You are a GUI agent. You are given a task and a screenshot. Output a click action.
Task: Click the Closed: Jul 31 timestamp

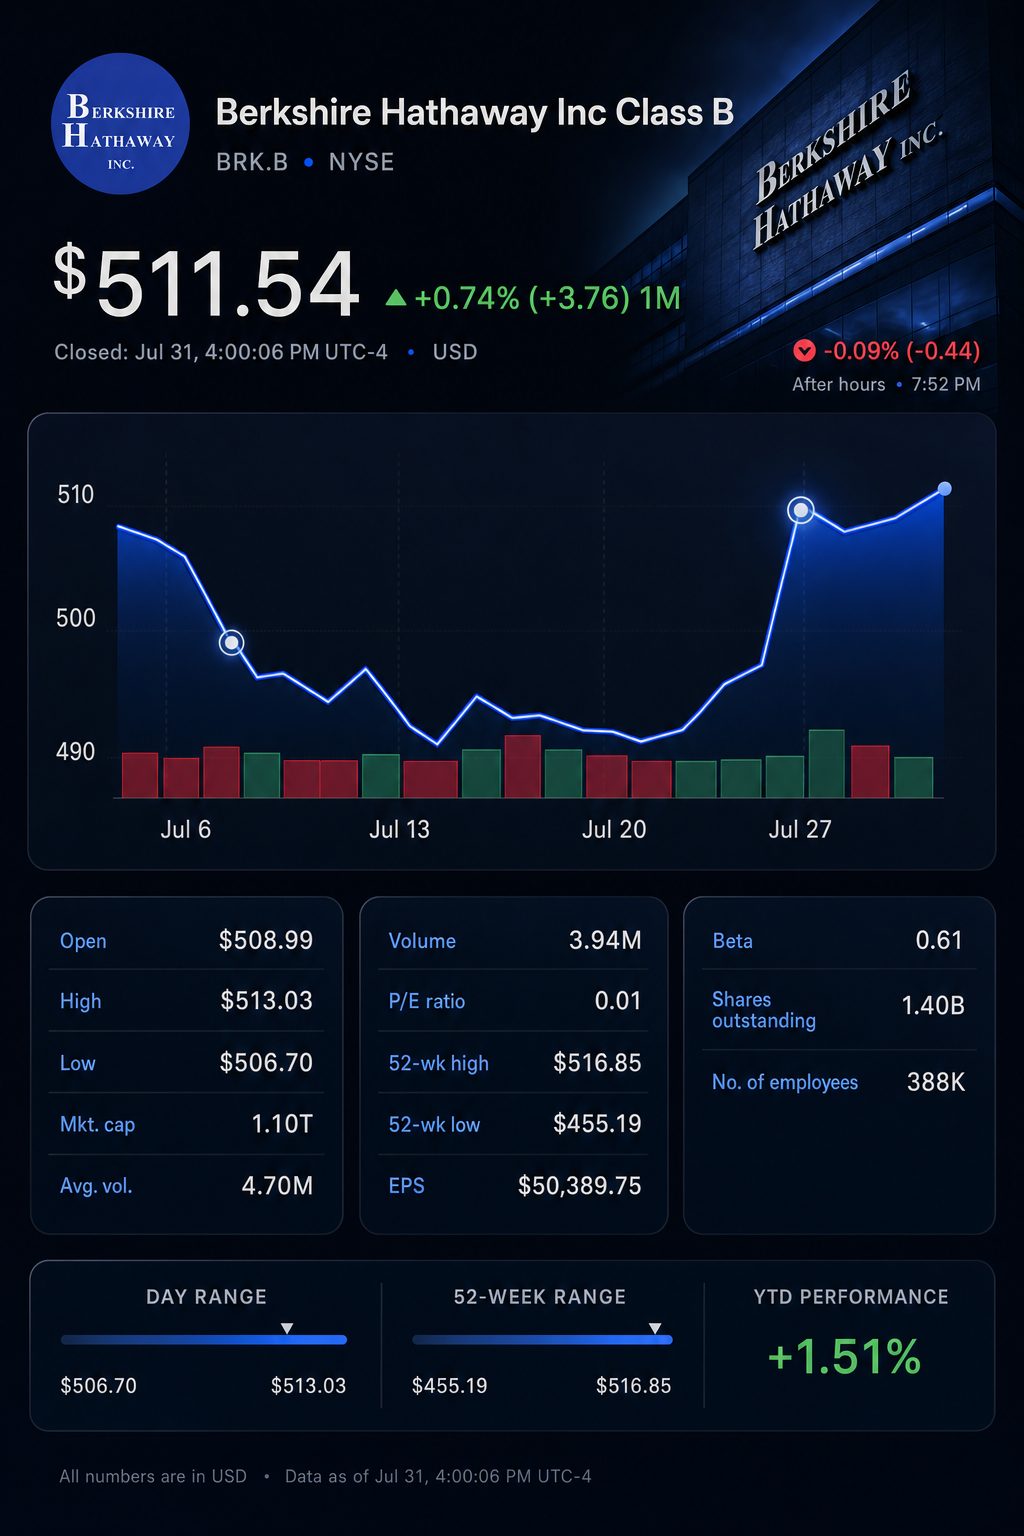pos(221,352)
